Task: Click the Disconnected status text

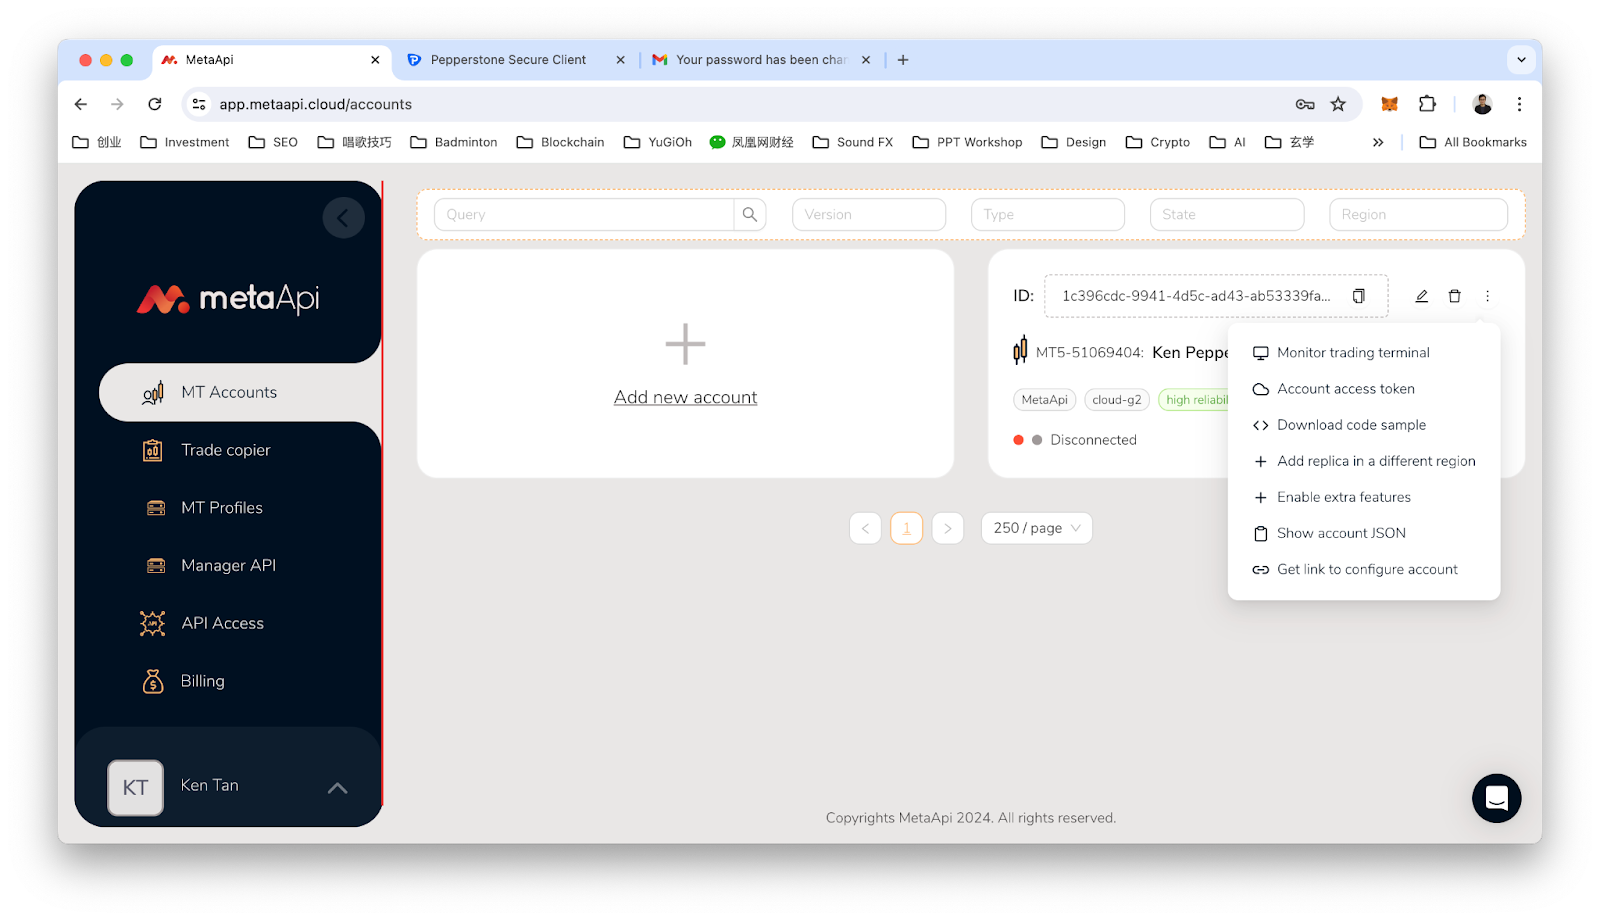Action: coord(1093,440)
